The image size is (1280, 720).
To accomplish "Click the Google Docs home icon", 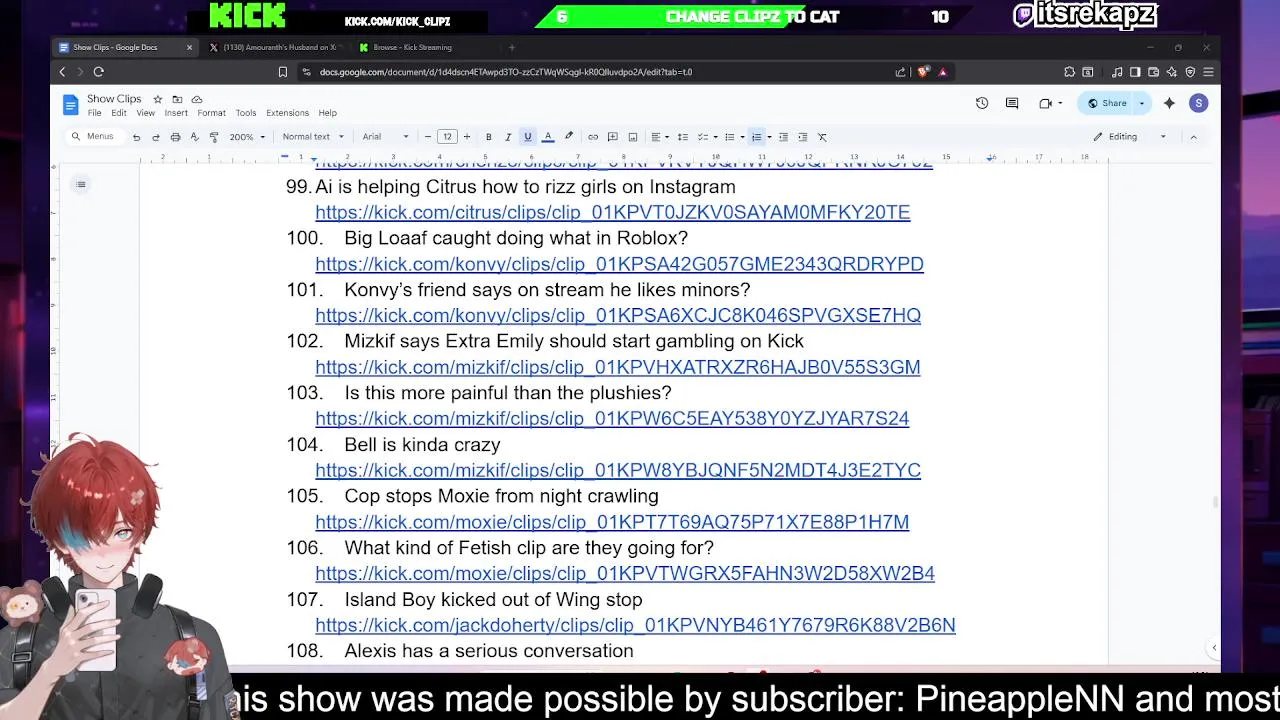I will [70, 105].
